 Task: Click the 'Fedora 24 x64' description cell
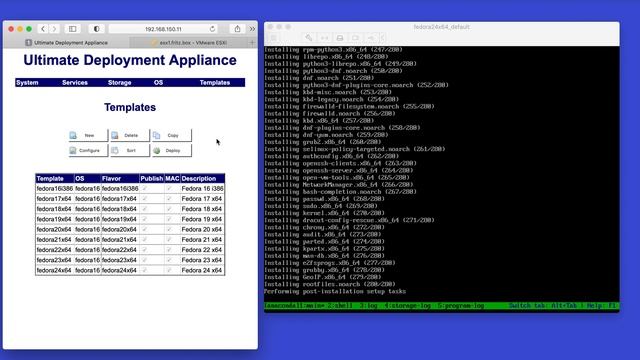[x=202, y=270]
